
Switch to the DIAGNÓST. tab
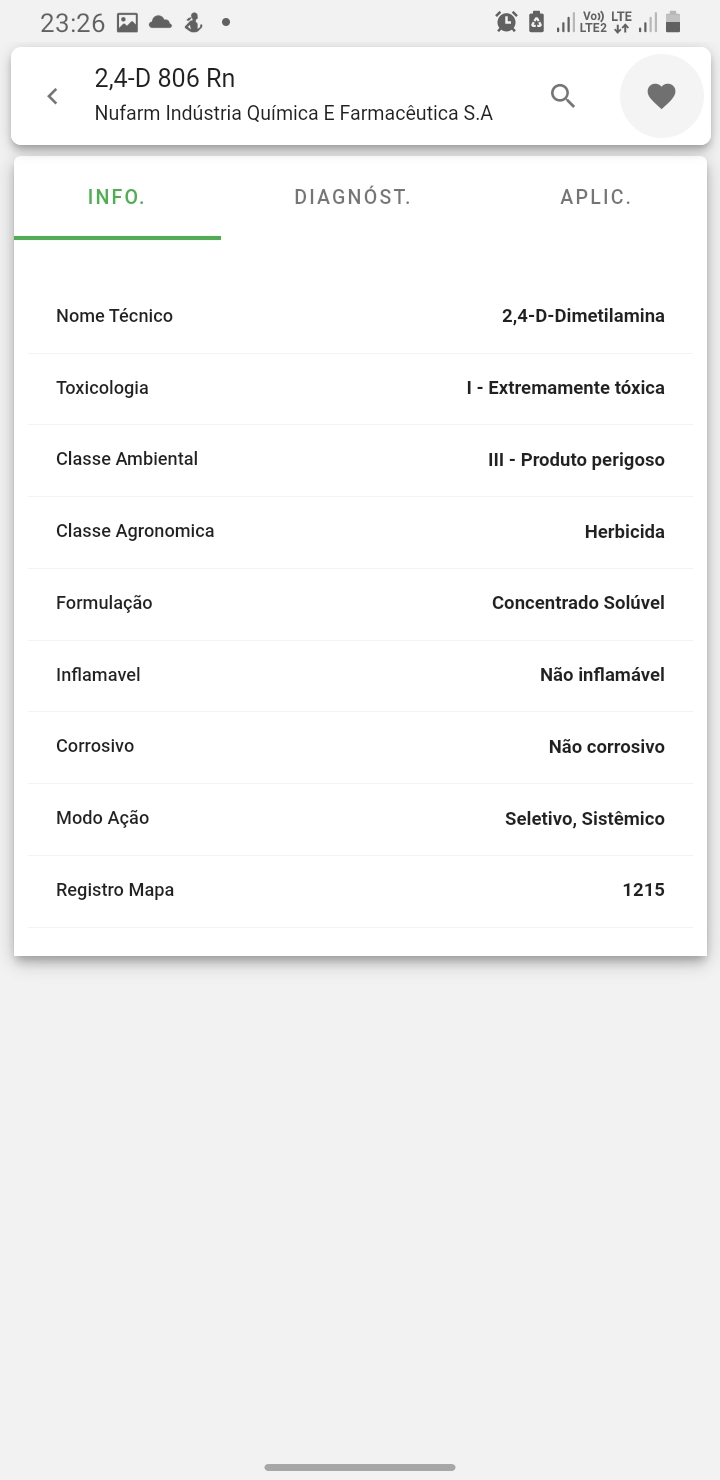(352, 197)
